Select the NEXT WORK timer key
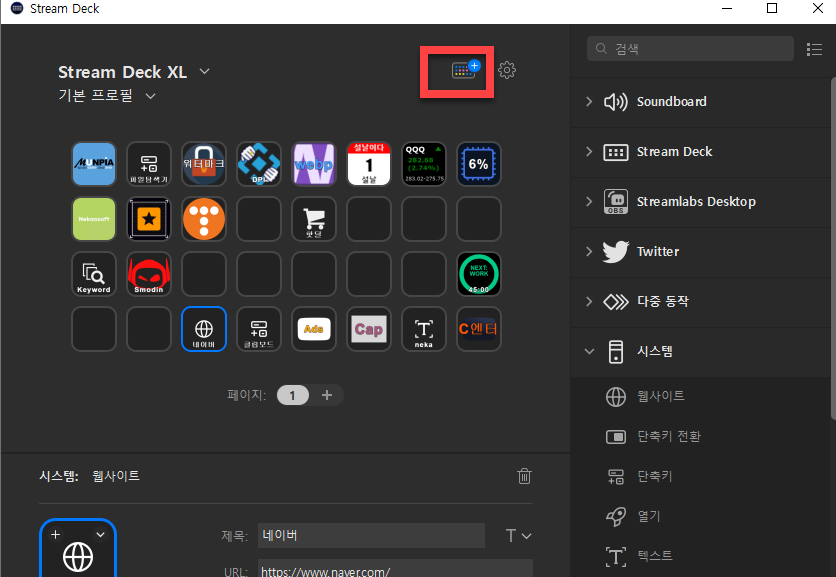Image resolution: width=836 pixels, height=577 pixels. [479, 274]
